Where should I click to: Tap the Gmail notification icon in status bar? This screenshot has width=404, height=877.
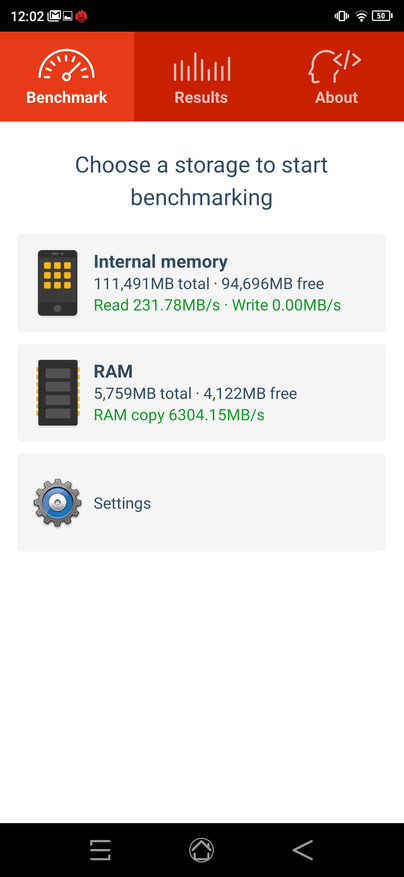point(54,16)
